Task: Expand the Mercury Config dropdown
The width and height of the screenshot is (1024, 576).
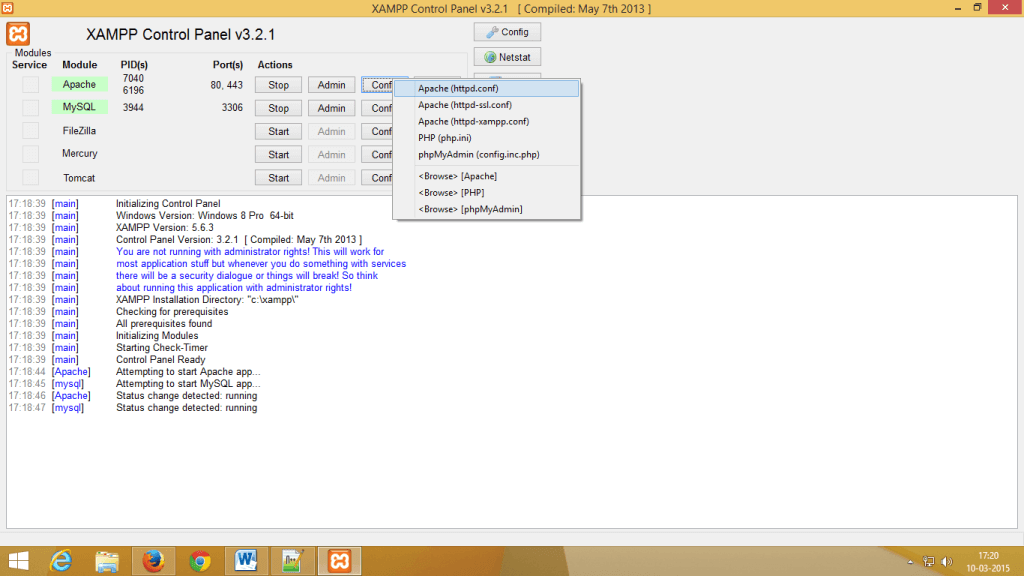Action: (x=377, y=155)
